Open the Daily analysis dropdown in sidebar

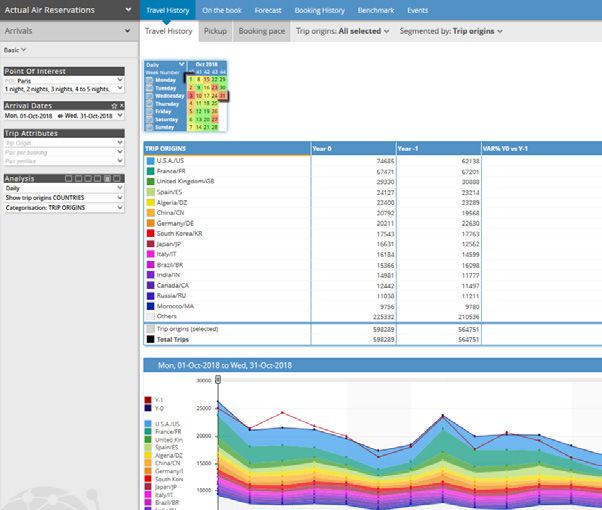pyautogui.click(x=64, y=188)
